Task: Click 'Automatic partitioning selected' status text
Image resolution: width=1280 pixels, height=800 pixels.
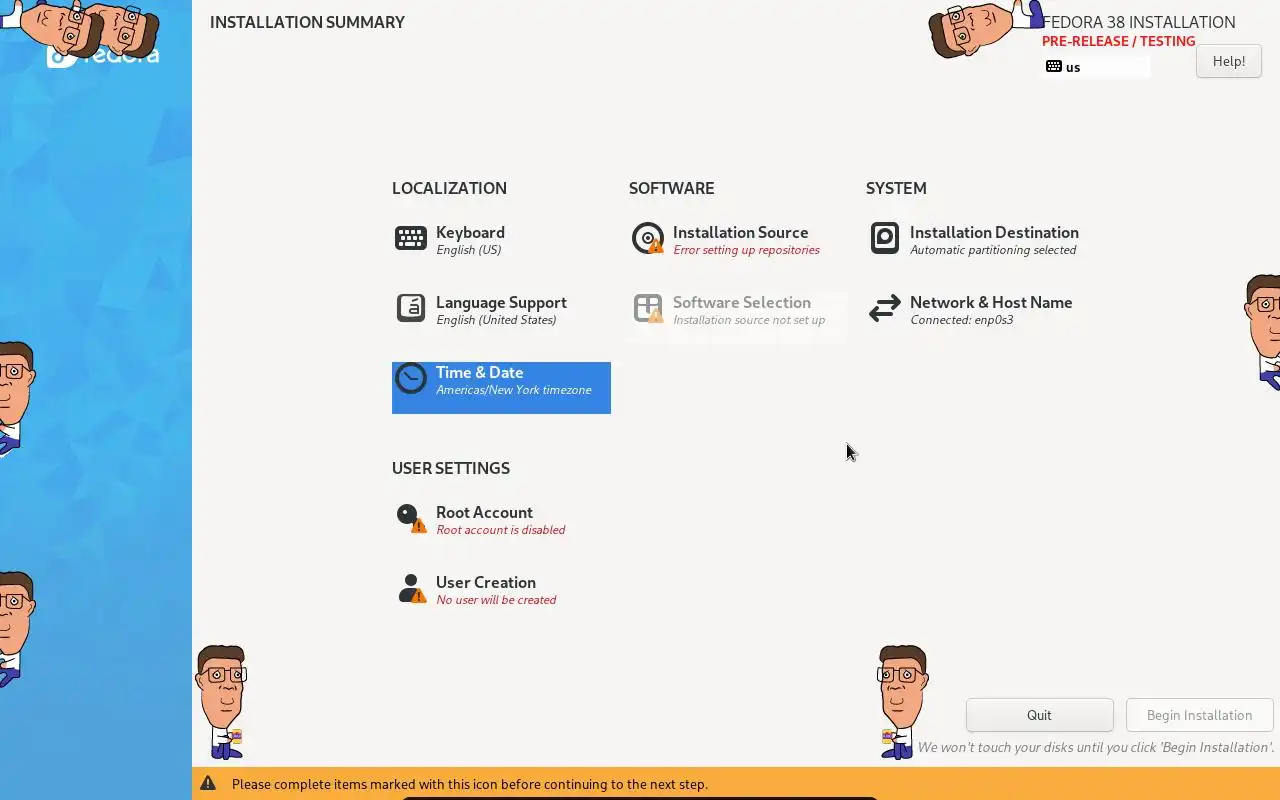Action: [x=993, y=250]
